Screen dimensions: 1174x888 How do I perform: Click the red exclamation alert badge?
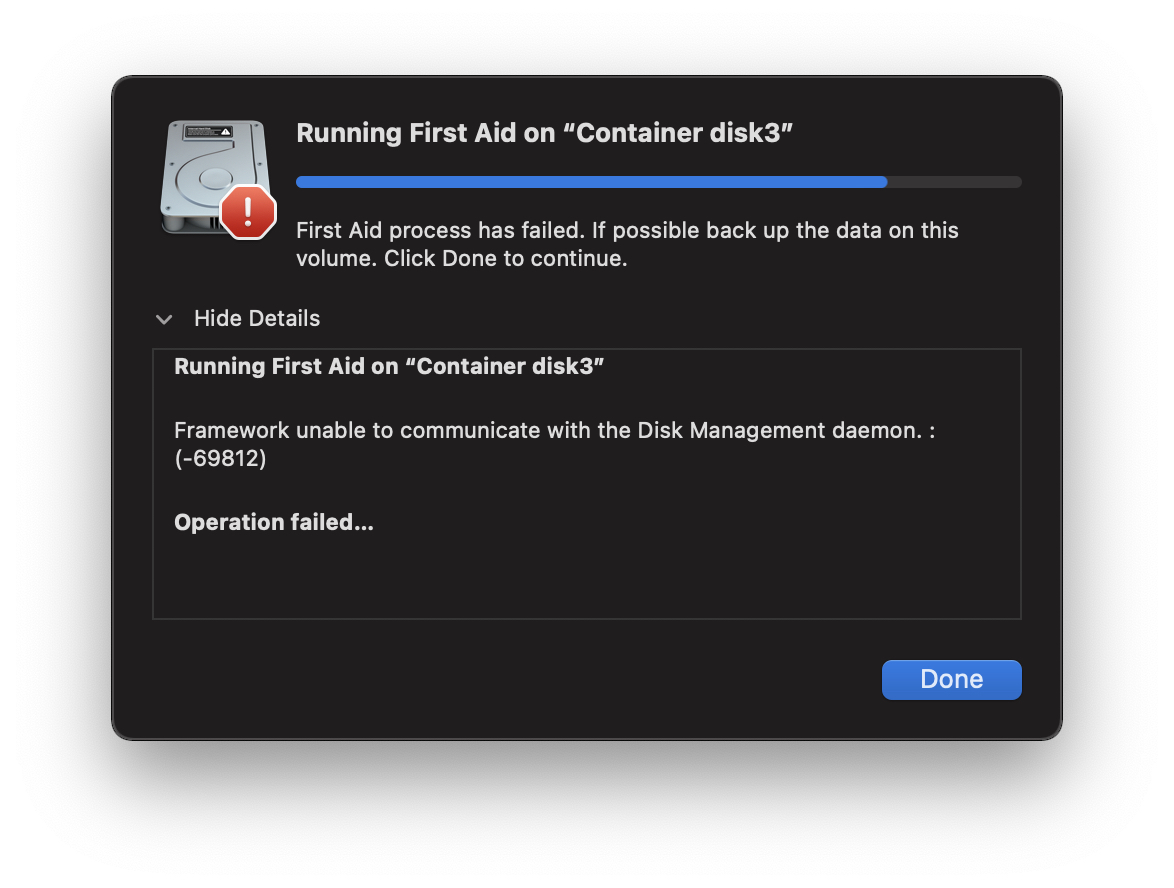coord(247,212)
